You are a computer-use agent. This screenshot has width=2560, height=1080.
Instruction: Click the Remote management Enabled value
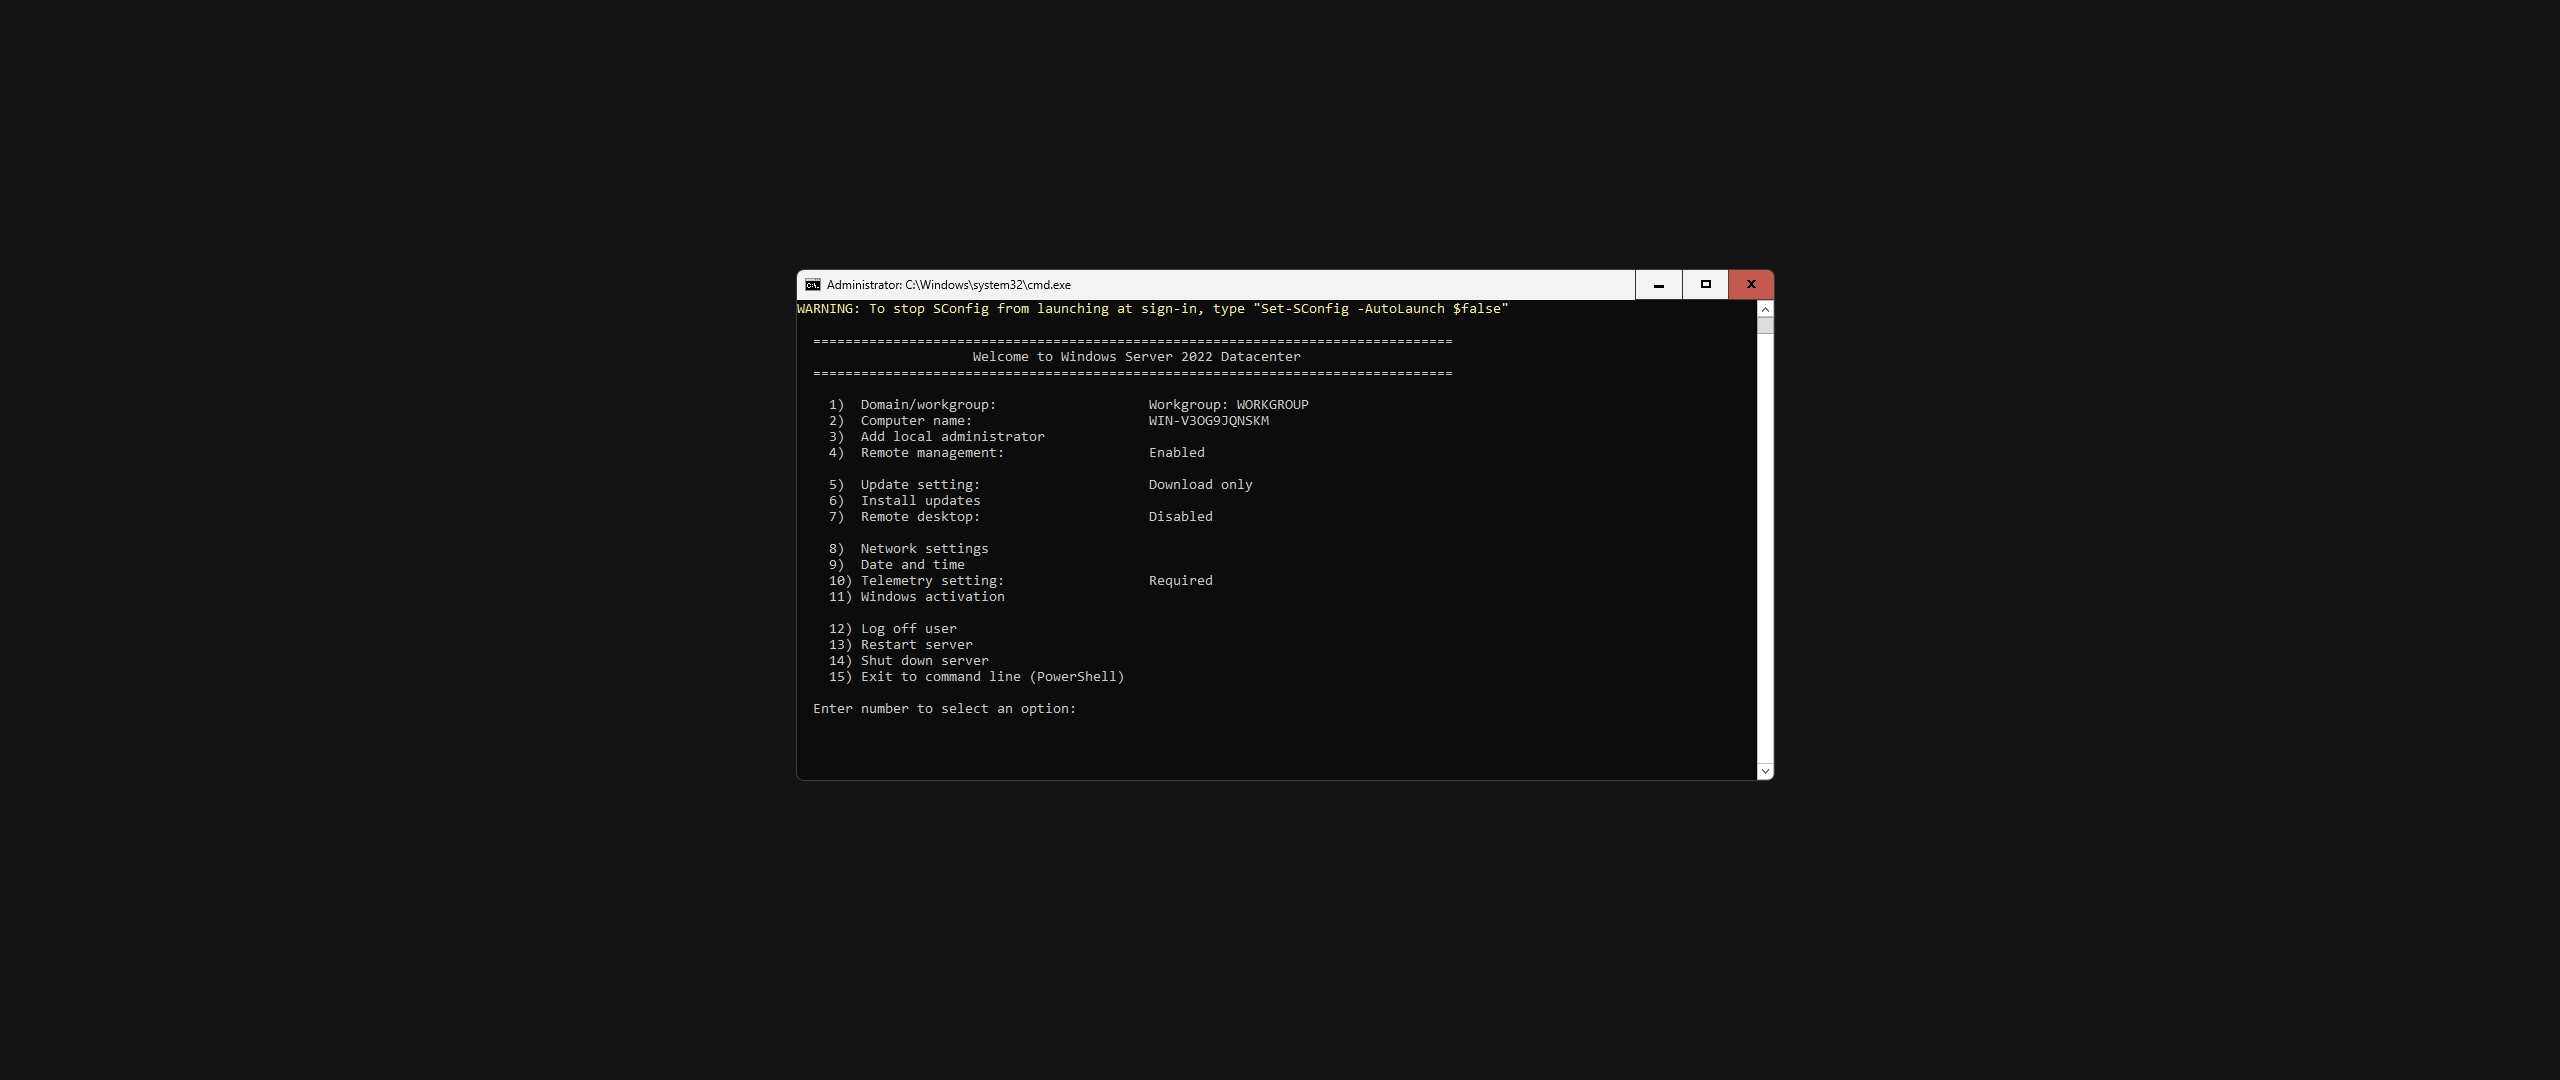pos(1176,453)
